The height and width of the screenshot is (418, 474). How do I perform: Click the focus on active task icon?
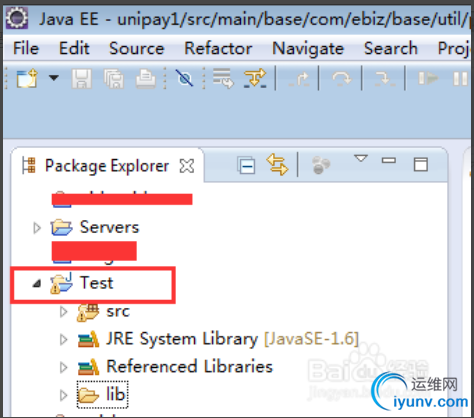point(321,165)
